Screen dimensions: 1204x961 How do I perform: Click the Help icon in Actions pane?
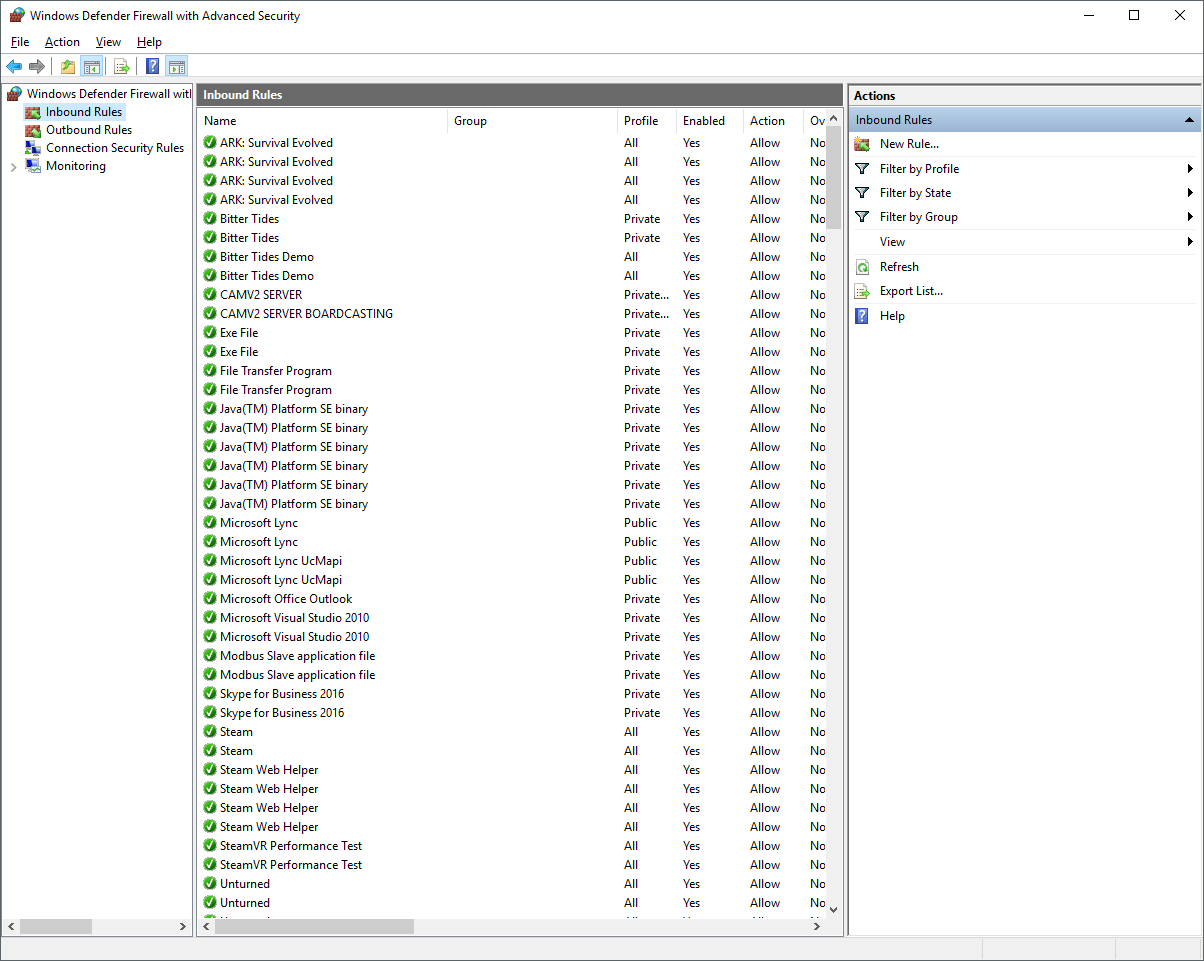tap(862, 316)
